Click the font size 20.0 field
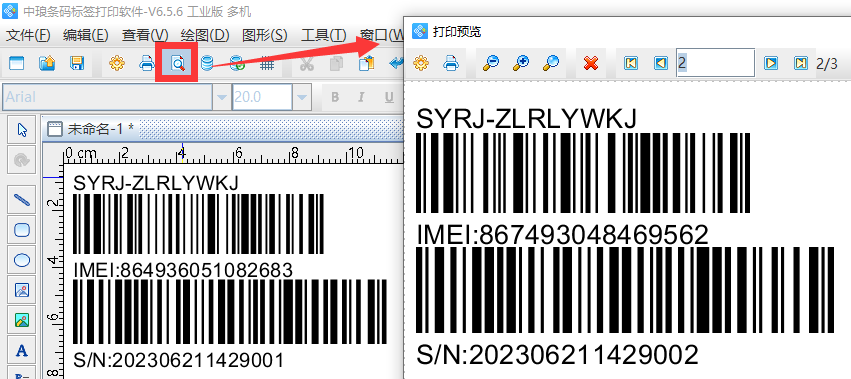 click(263, 98)
